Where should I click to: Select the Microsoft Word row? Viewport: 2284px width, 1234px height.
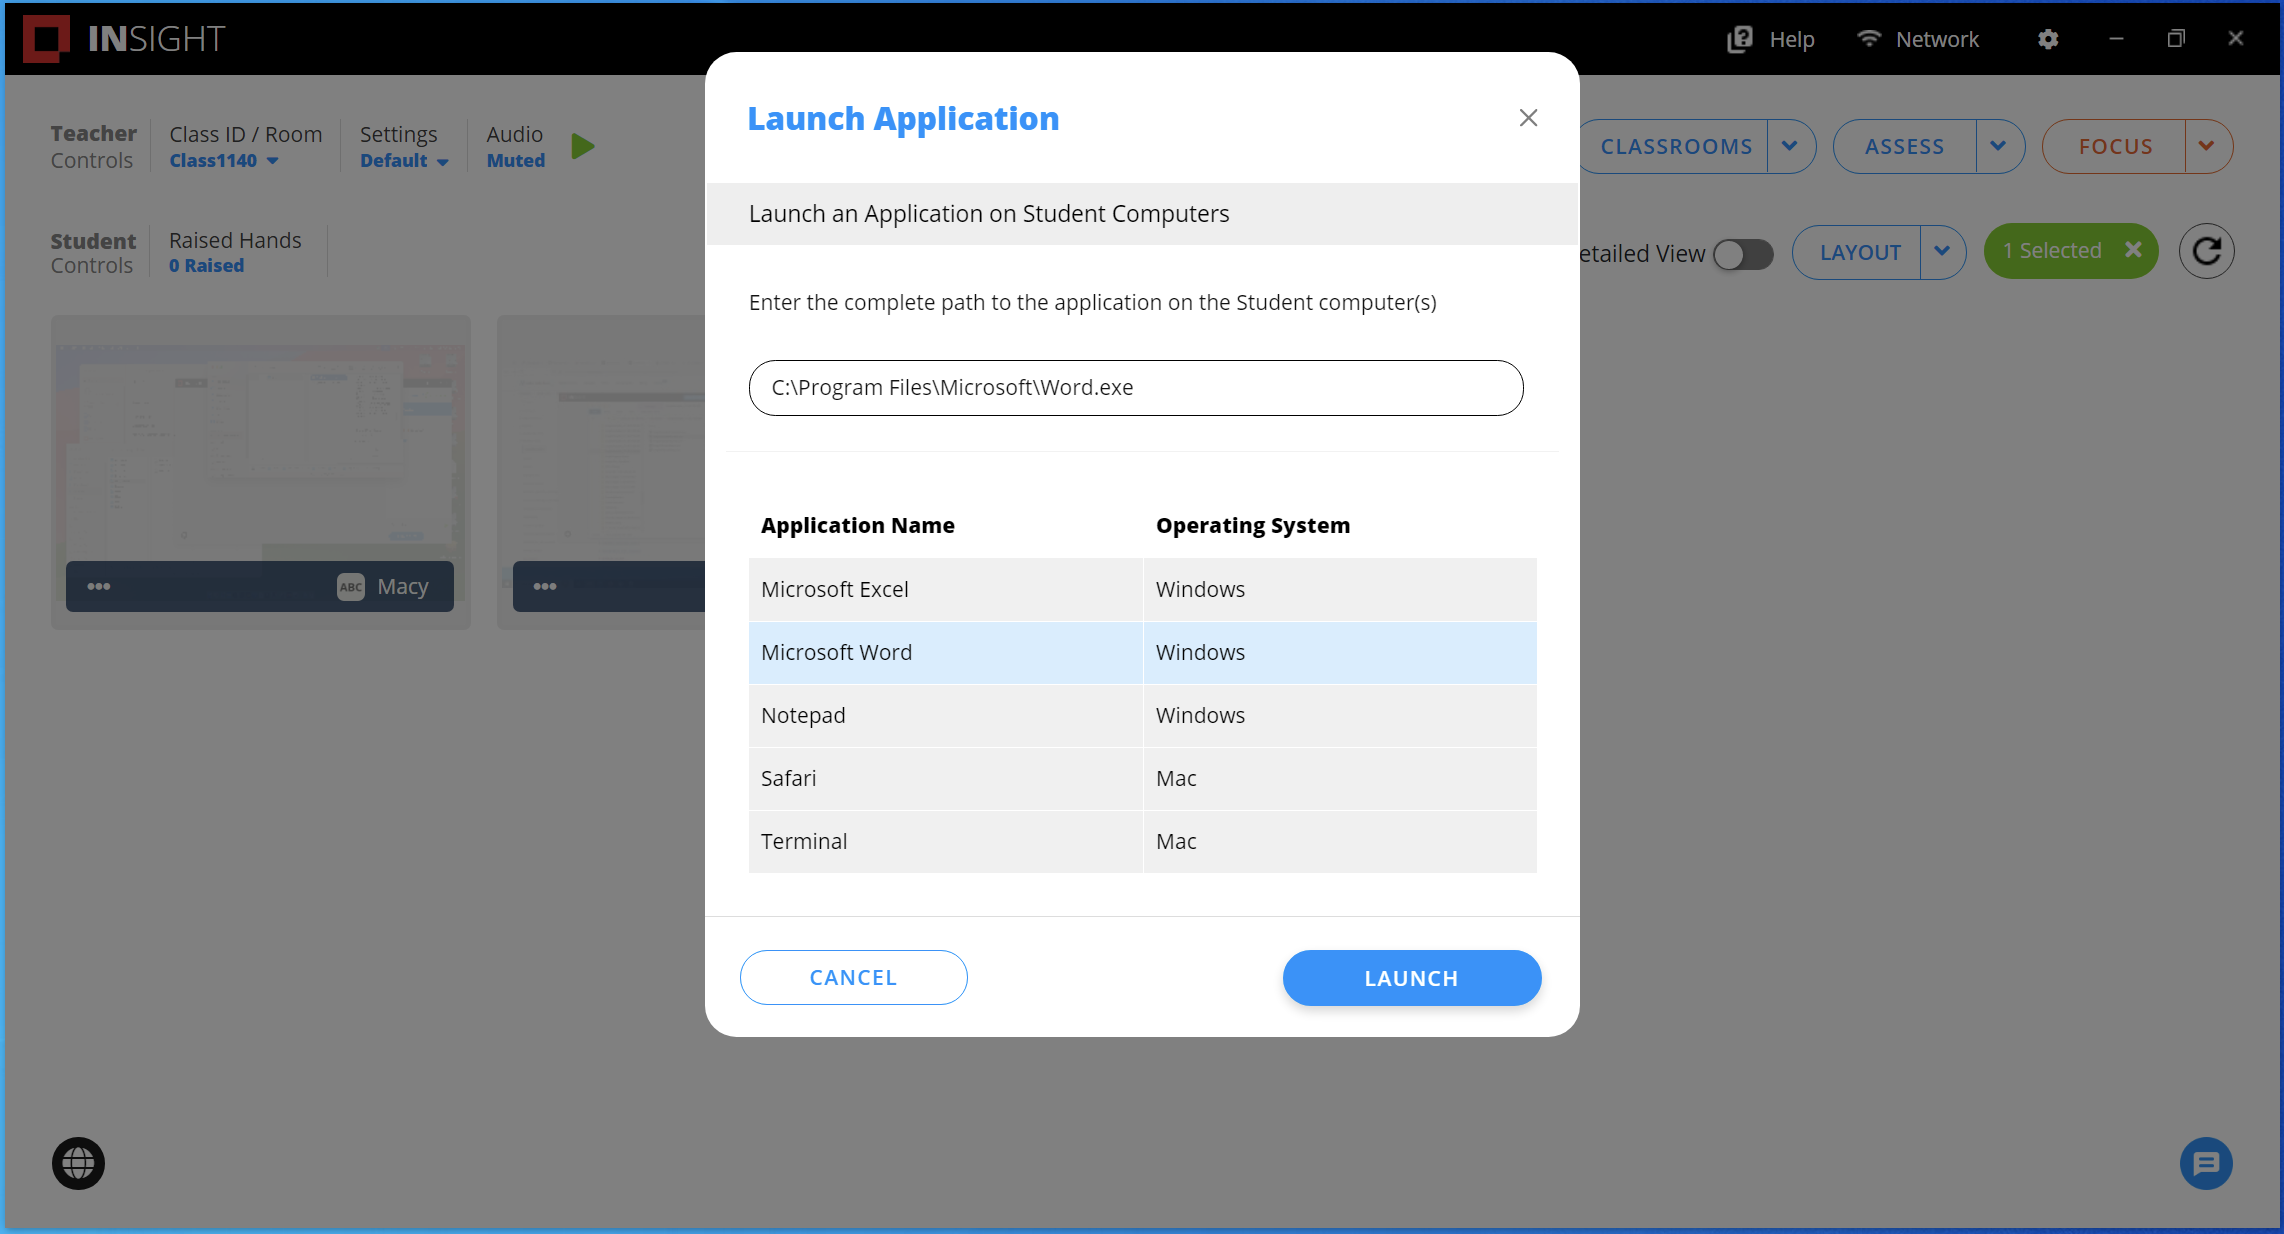pos(1142,652)
